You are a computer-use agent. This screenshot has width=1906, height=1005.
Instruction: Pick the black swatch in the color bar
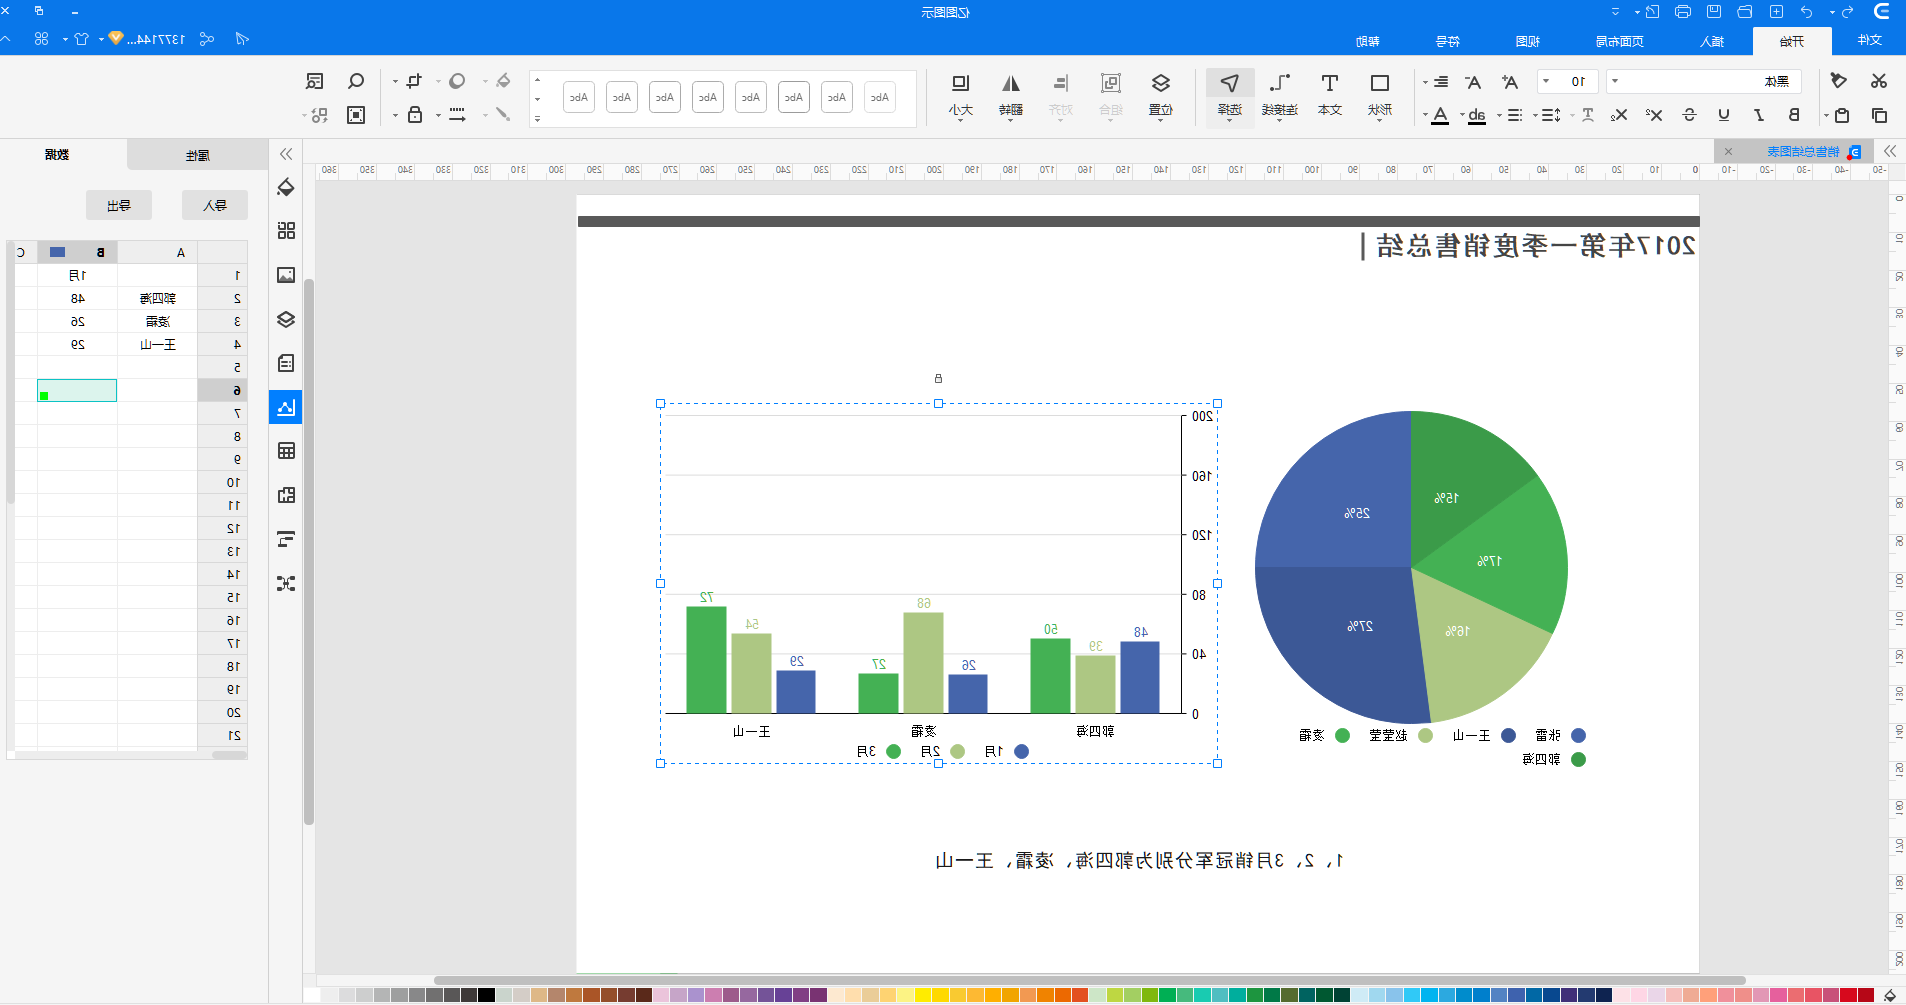[486, 995]
